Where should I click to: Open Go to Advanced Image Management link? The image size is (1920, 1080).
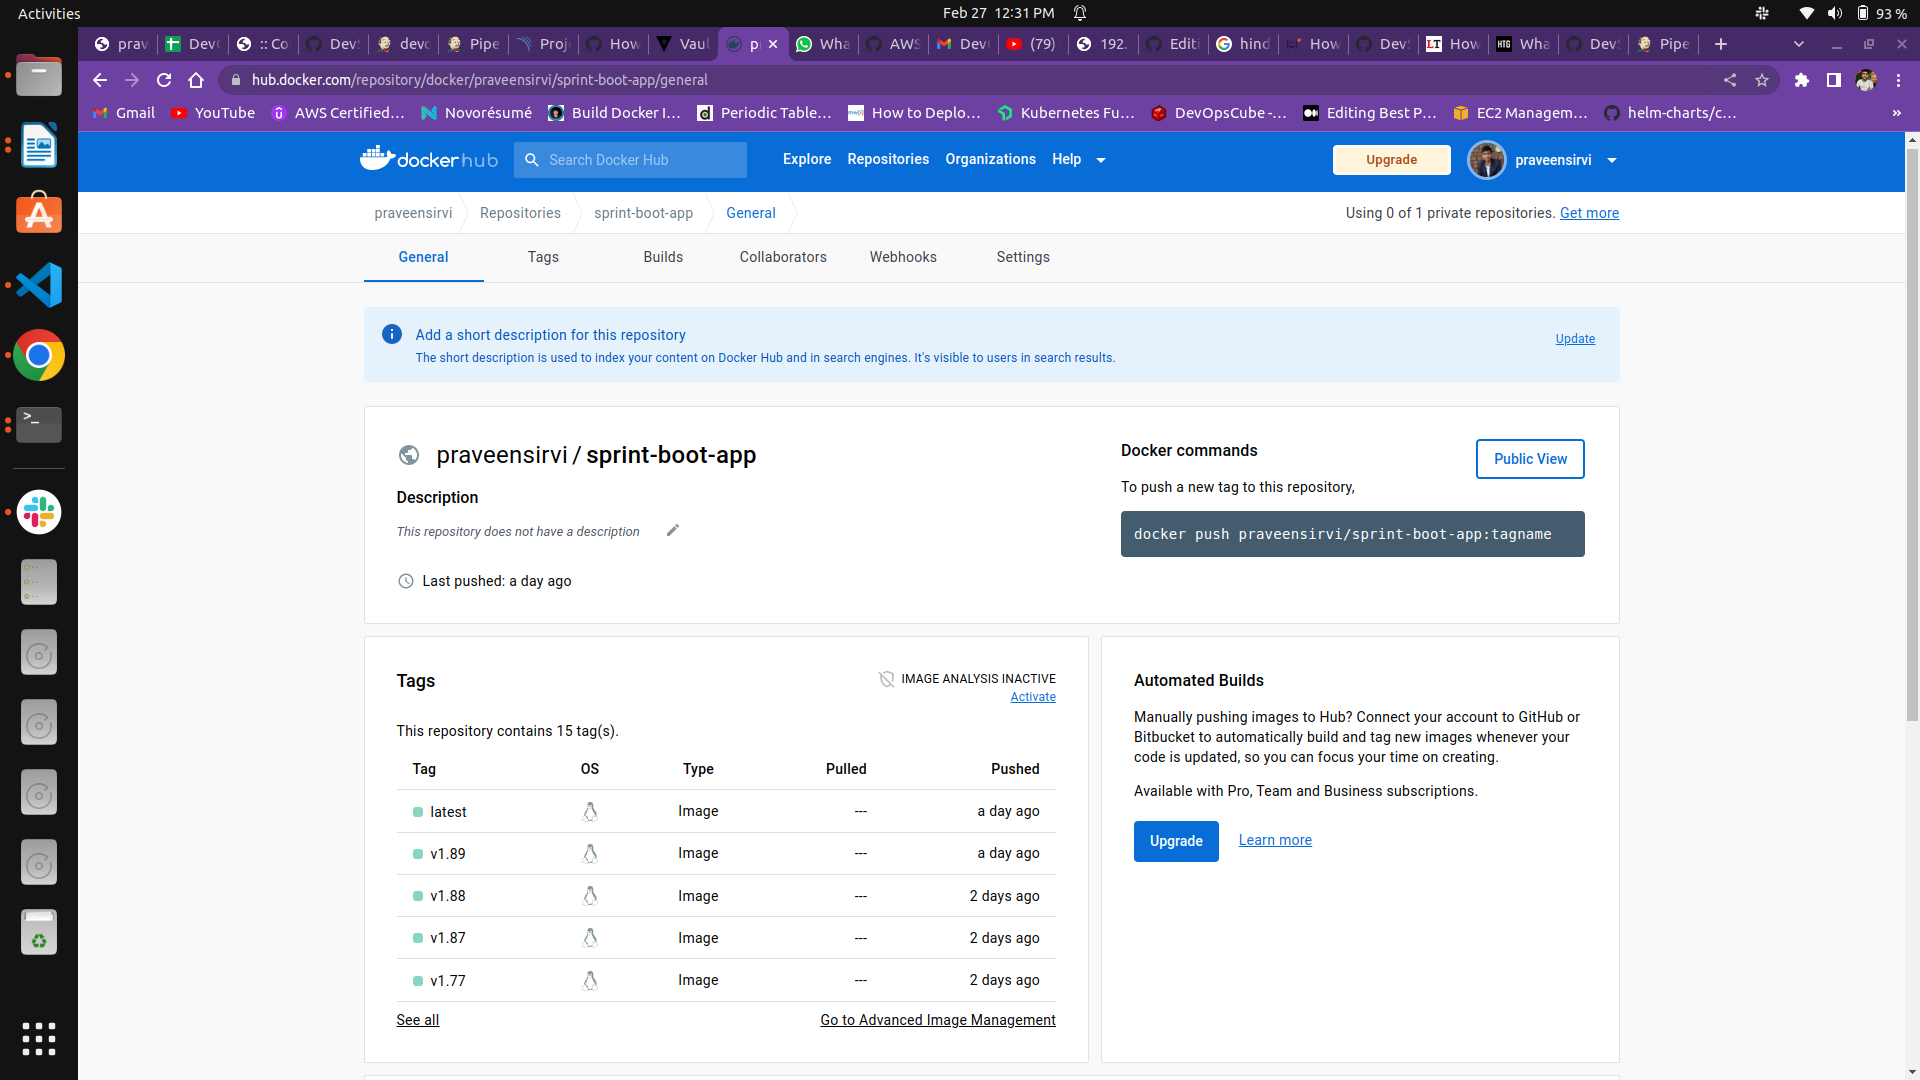coord(938,1020)
